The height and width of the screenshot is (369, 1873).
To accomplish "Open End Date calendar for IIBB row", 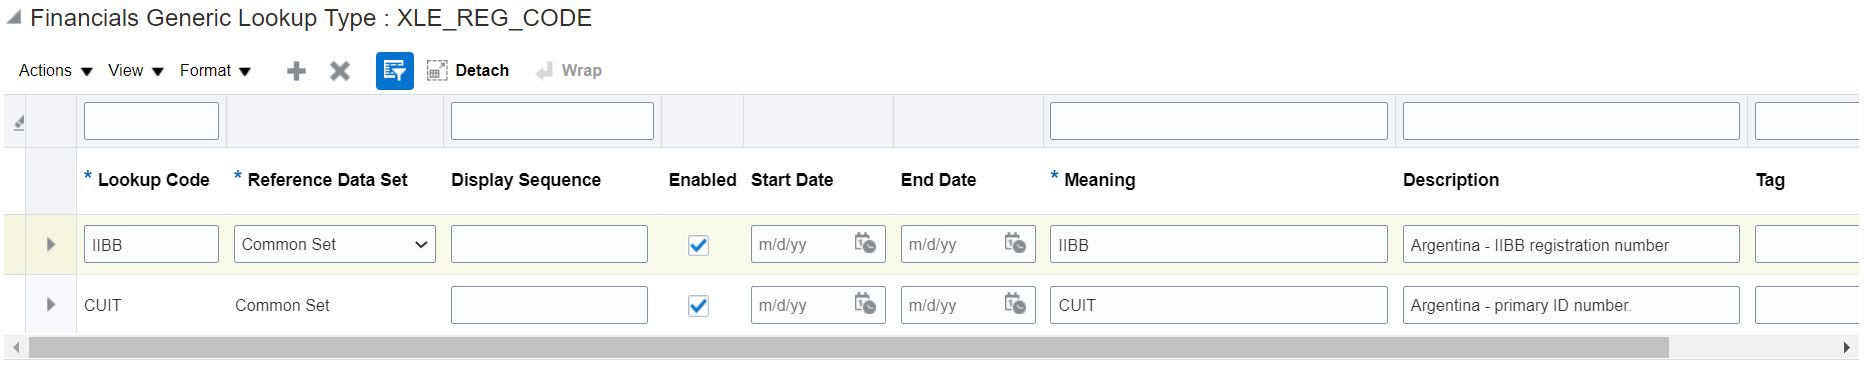I will click(1015, 244).
